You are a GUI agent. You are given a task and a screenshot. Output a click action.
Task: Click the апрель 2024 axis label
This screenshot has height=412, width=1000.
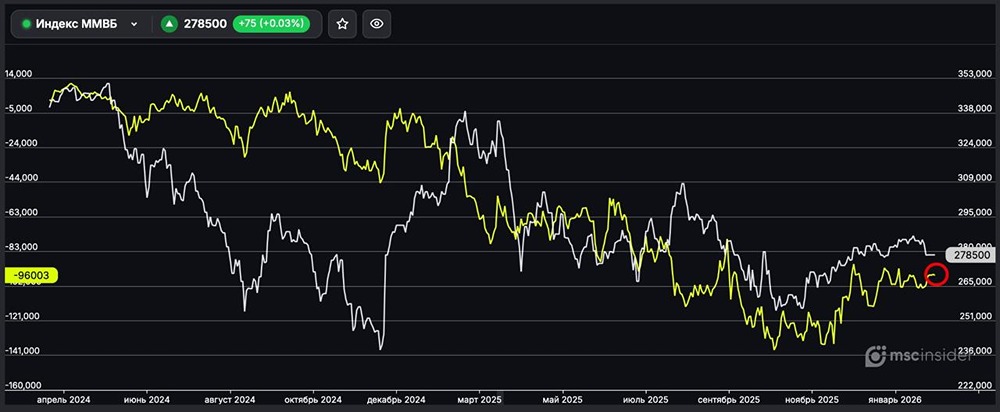[x=62, y=399]
